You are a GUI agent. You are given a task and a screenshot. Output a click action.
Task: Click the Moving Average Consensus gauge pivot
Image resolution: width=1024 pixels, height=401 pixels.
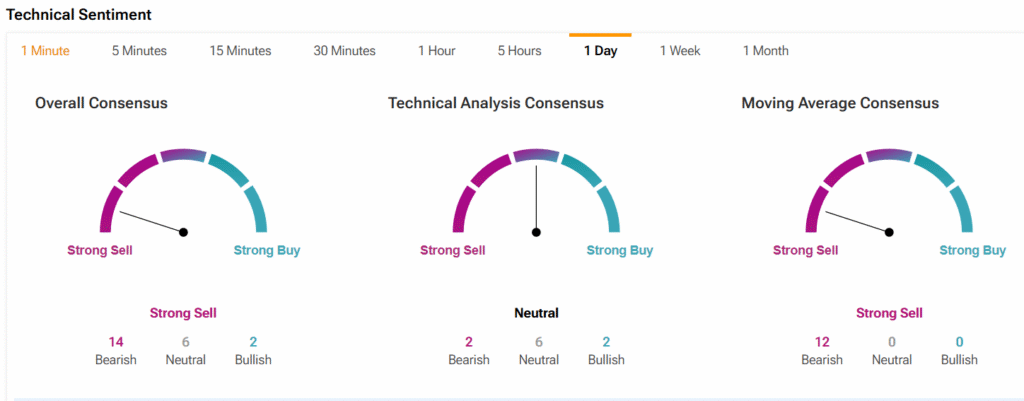pyautogui.click(x=889, y=232)
